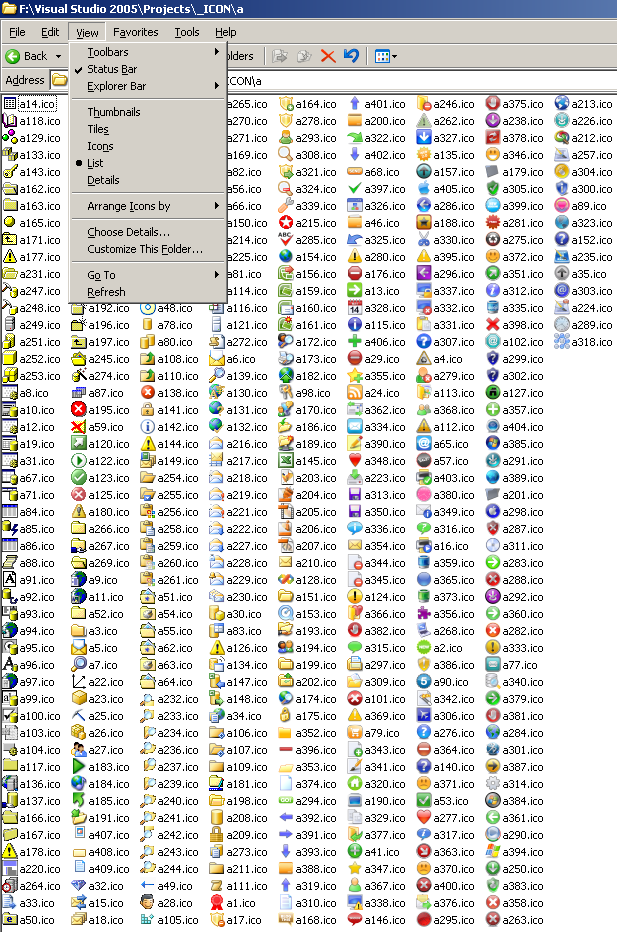Viewport: 617px width, 932px height.
Task: Open the Favorites menu
Action: pos(136,32)
